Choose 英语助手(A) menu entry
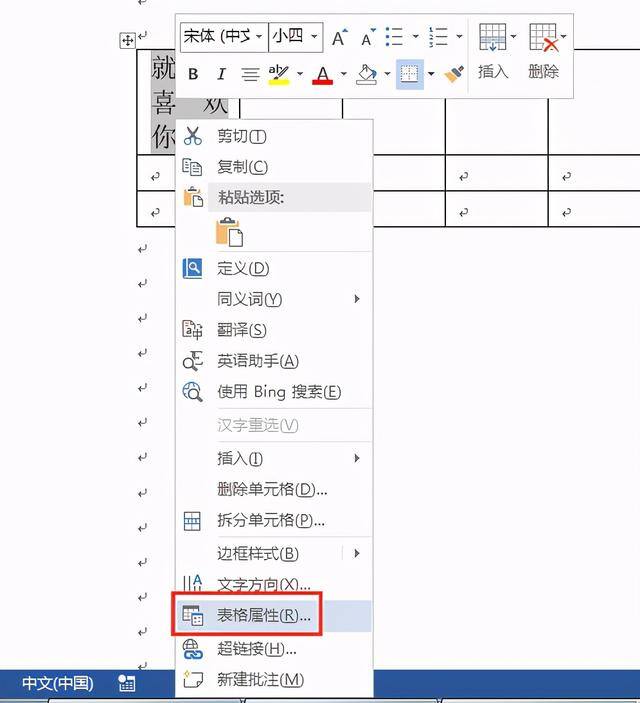 point(274,361)
